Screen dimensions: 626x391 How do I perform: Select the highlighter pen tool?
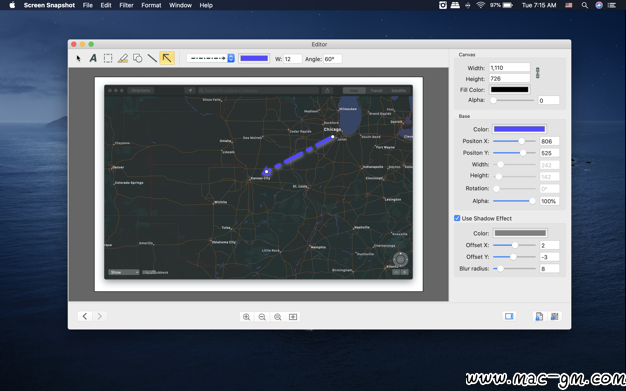(x=123, y=58)
